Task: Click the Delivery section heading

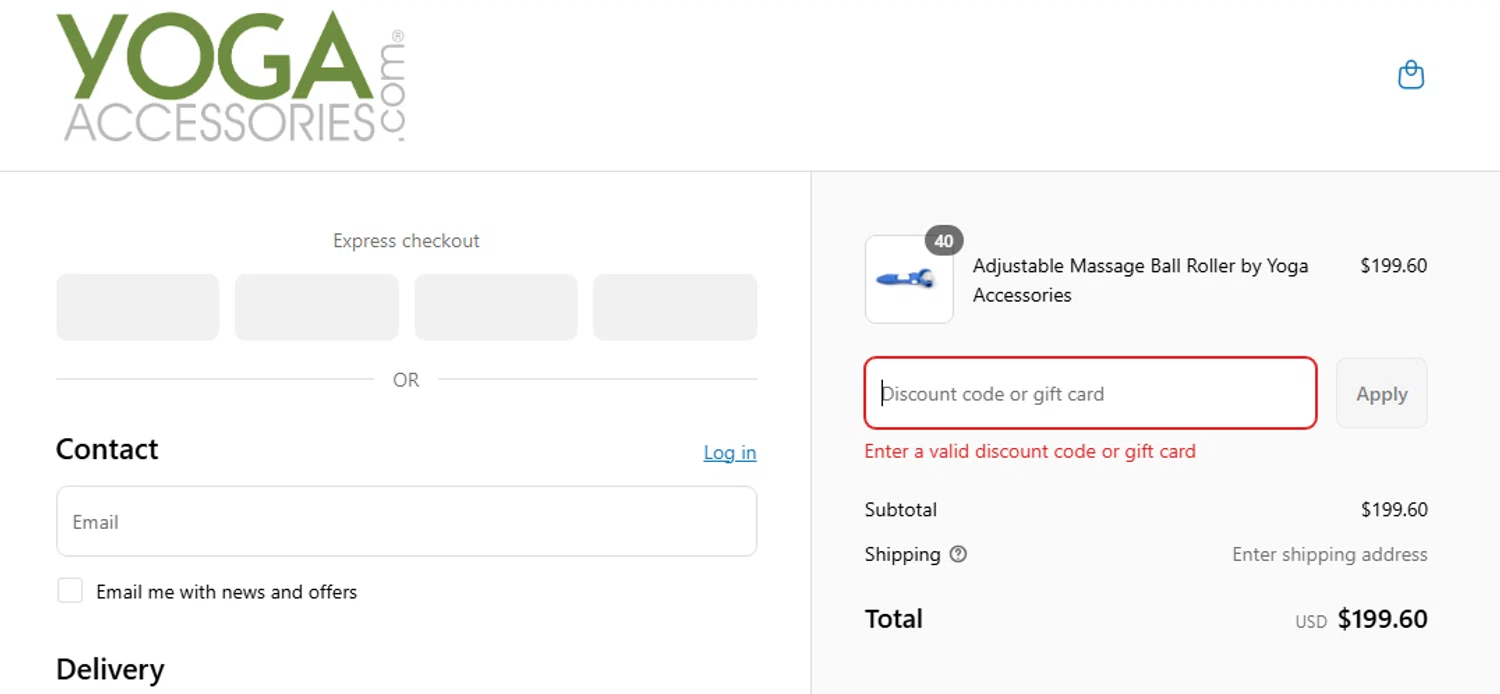Action: 110,669
